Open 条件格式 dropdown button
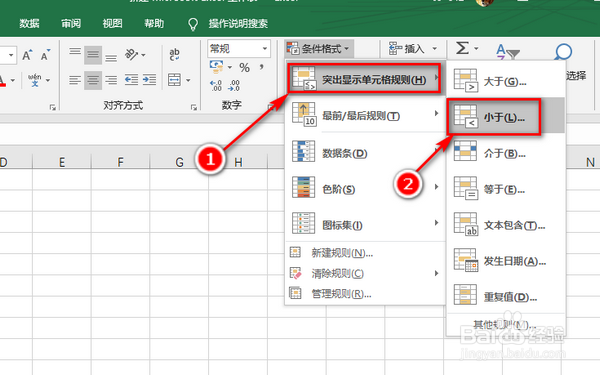 pos(318,49)
